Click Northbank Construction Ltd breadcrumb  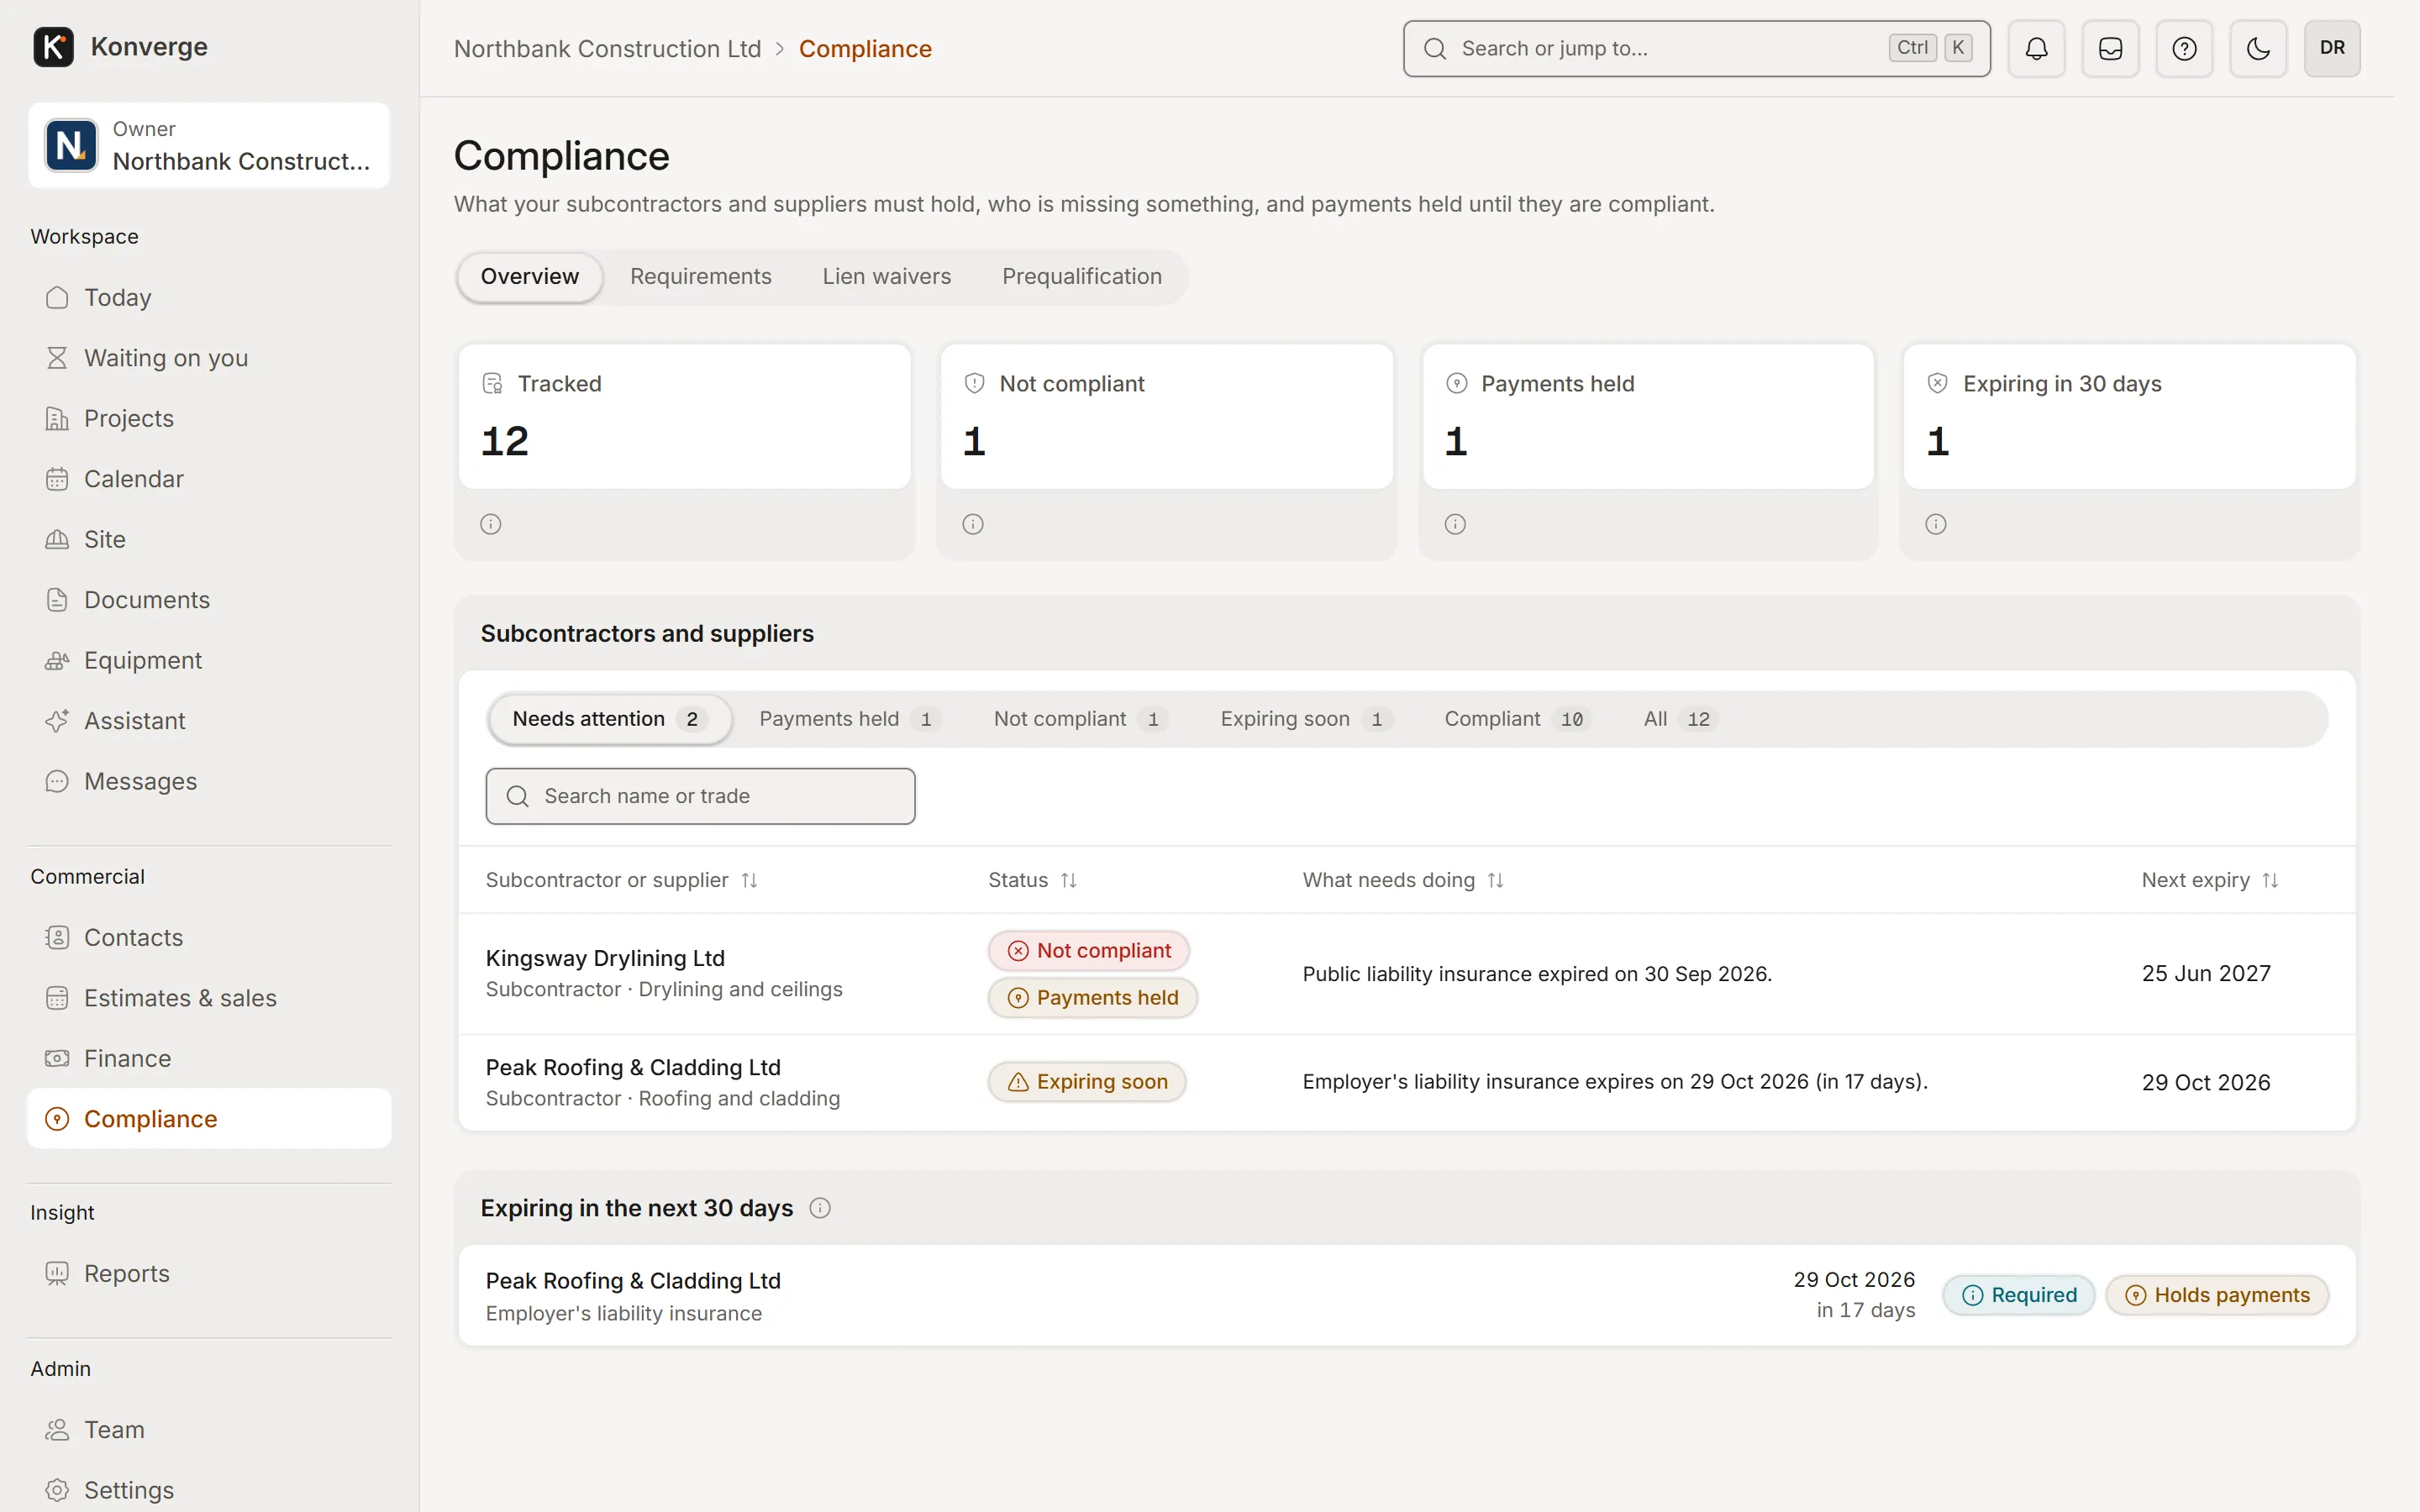tap(607, 48)
